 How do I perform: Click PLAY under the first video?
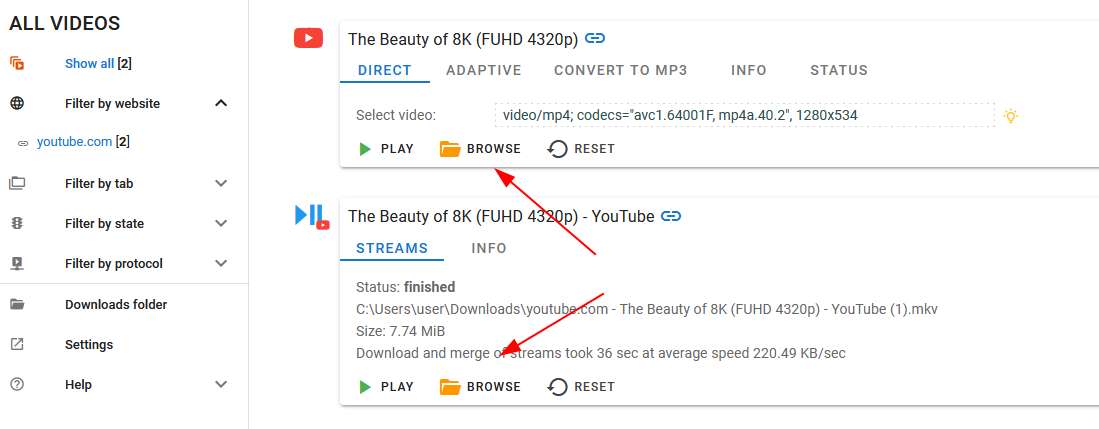(386, 149)
